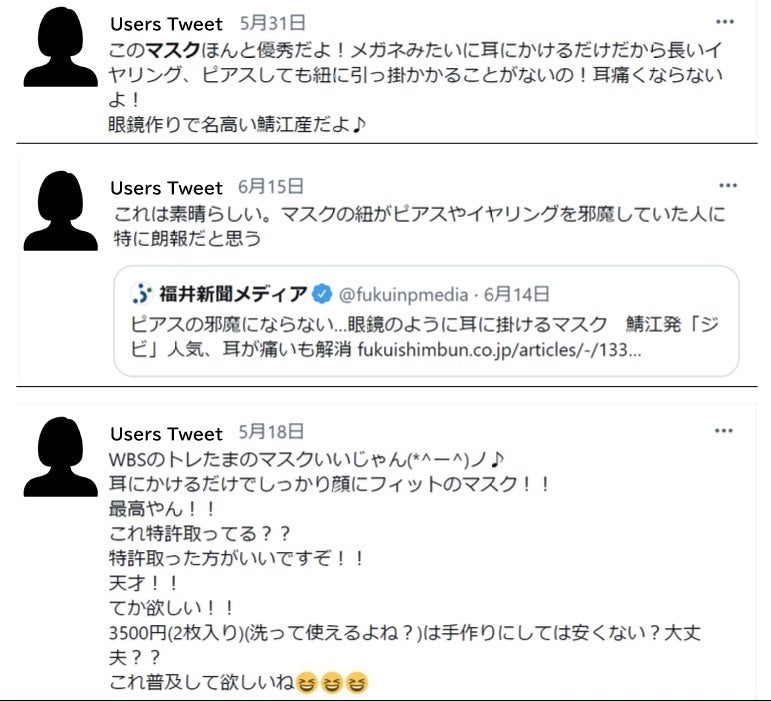
Task: Click the 5月31日 timestamp
Action: click(x=273, y=23)
